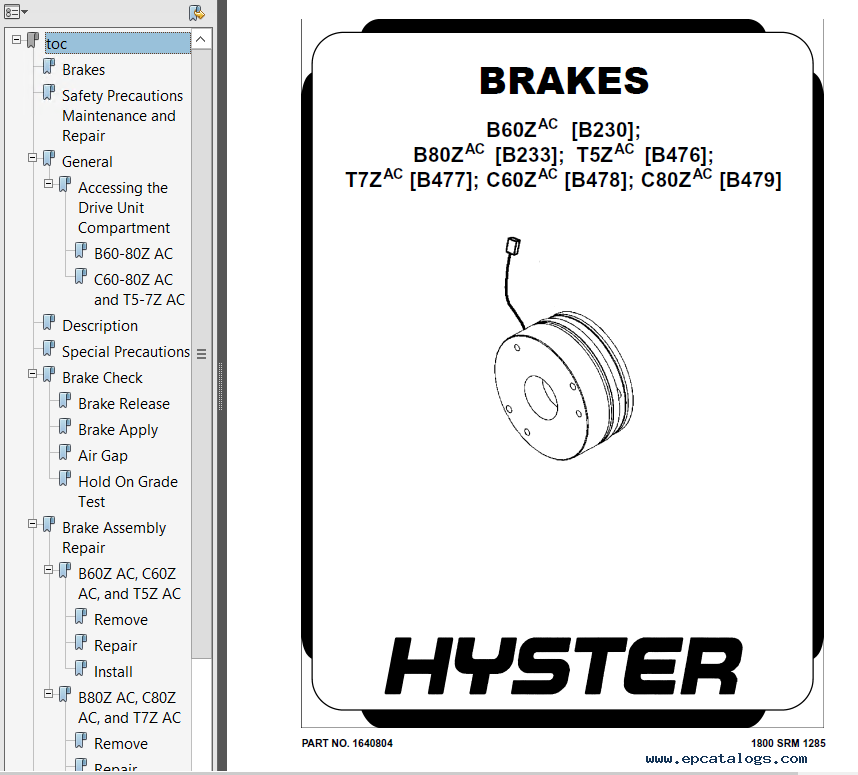Image resolution: width=858 pixels, height=775 pixels.
Task: Open the bookmarks options dropdown menu
Action: (x=16, y=11)
